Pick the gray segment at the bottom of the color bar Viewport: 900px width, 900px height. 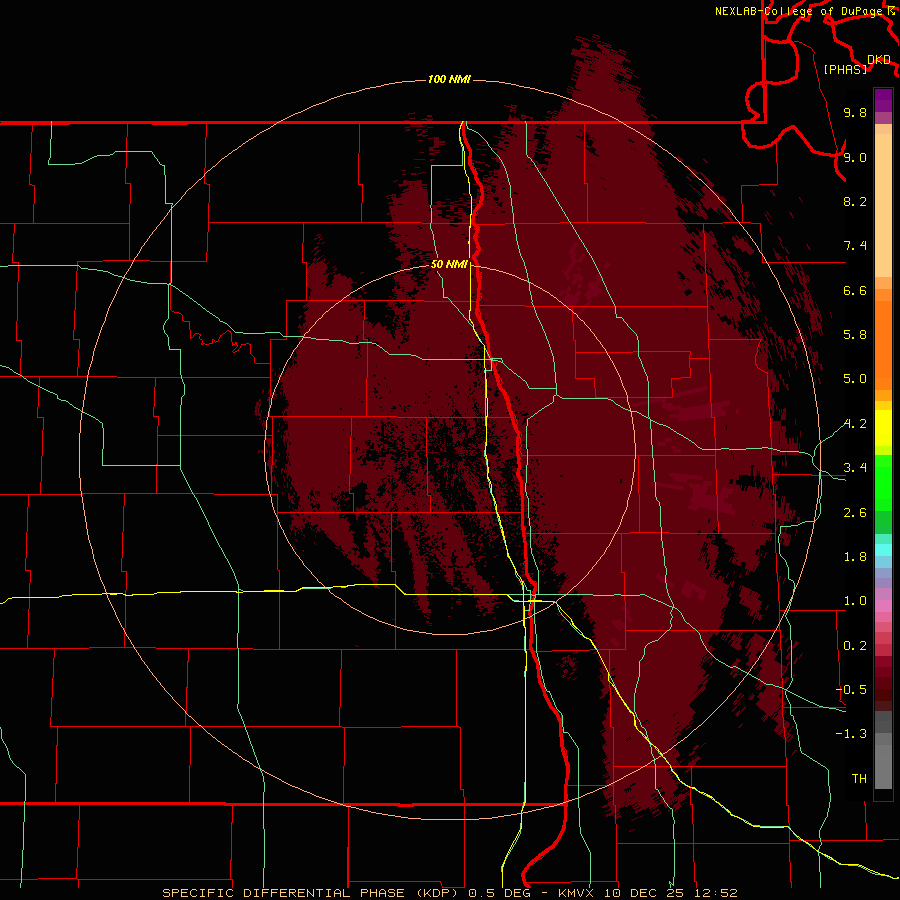[x=883, y=763]
